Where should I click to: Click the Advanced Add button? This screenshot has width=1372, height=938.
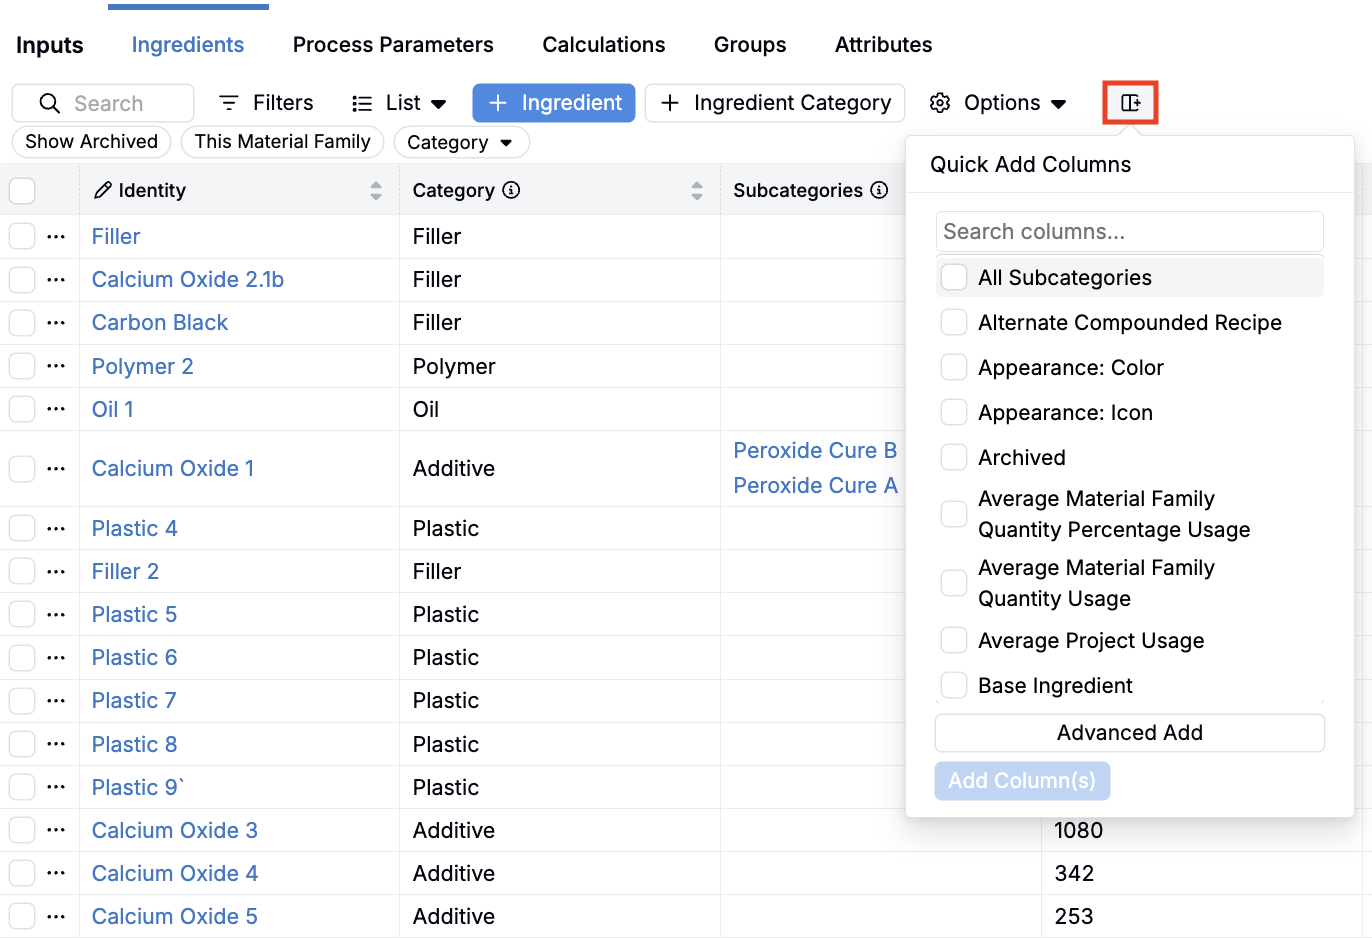pyautogui.click(x=1130, y=733)
